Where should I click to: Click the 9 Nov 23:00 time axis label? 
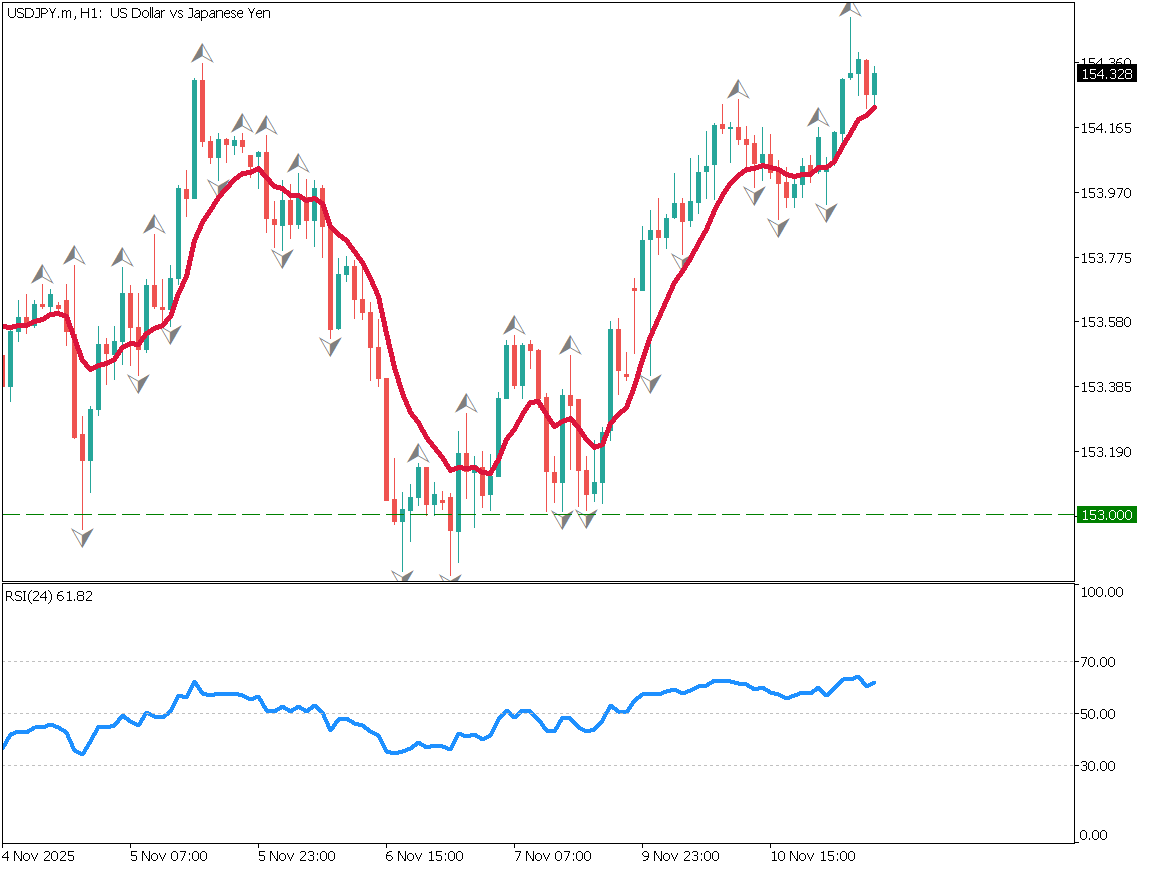[682, 857]
